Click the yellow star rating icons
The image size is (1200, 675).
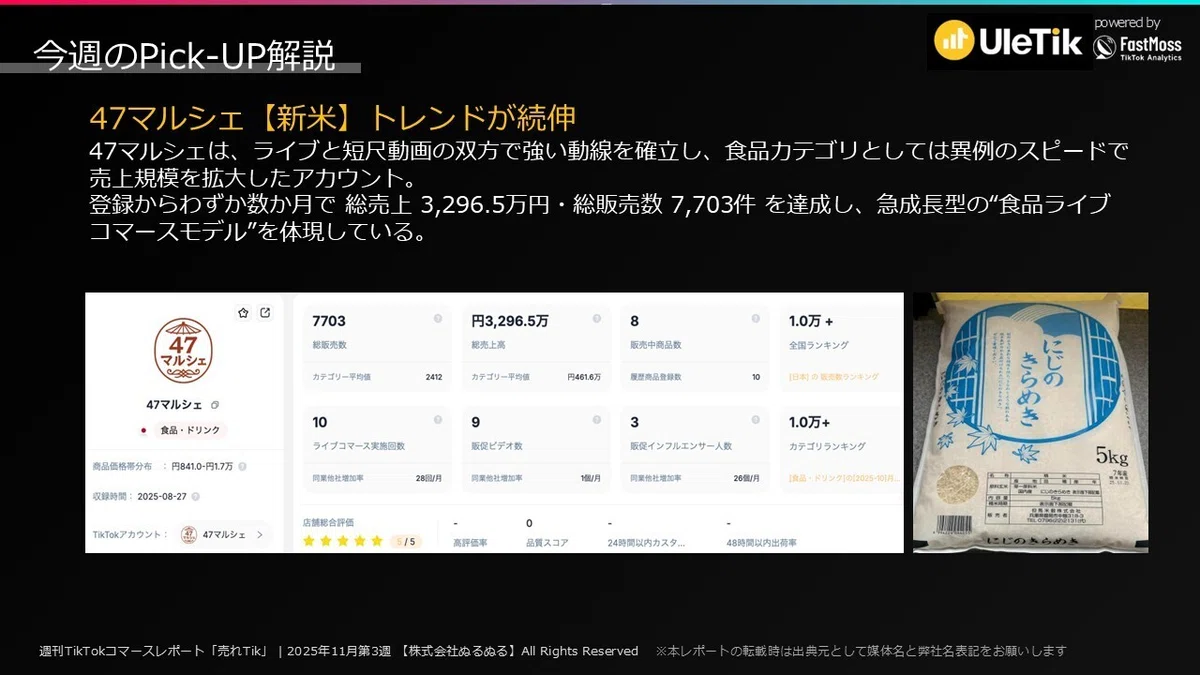click(343, 541)
